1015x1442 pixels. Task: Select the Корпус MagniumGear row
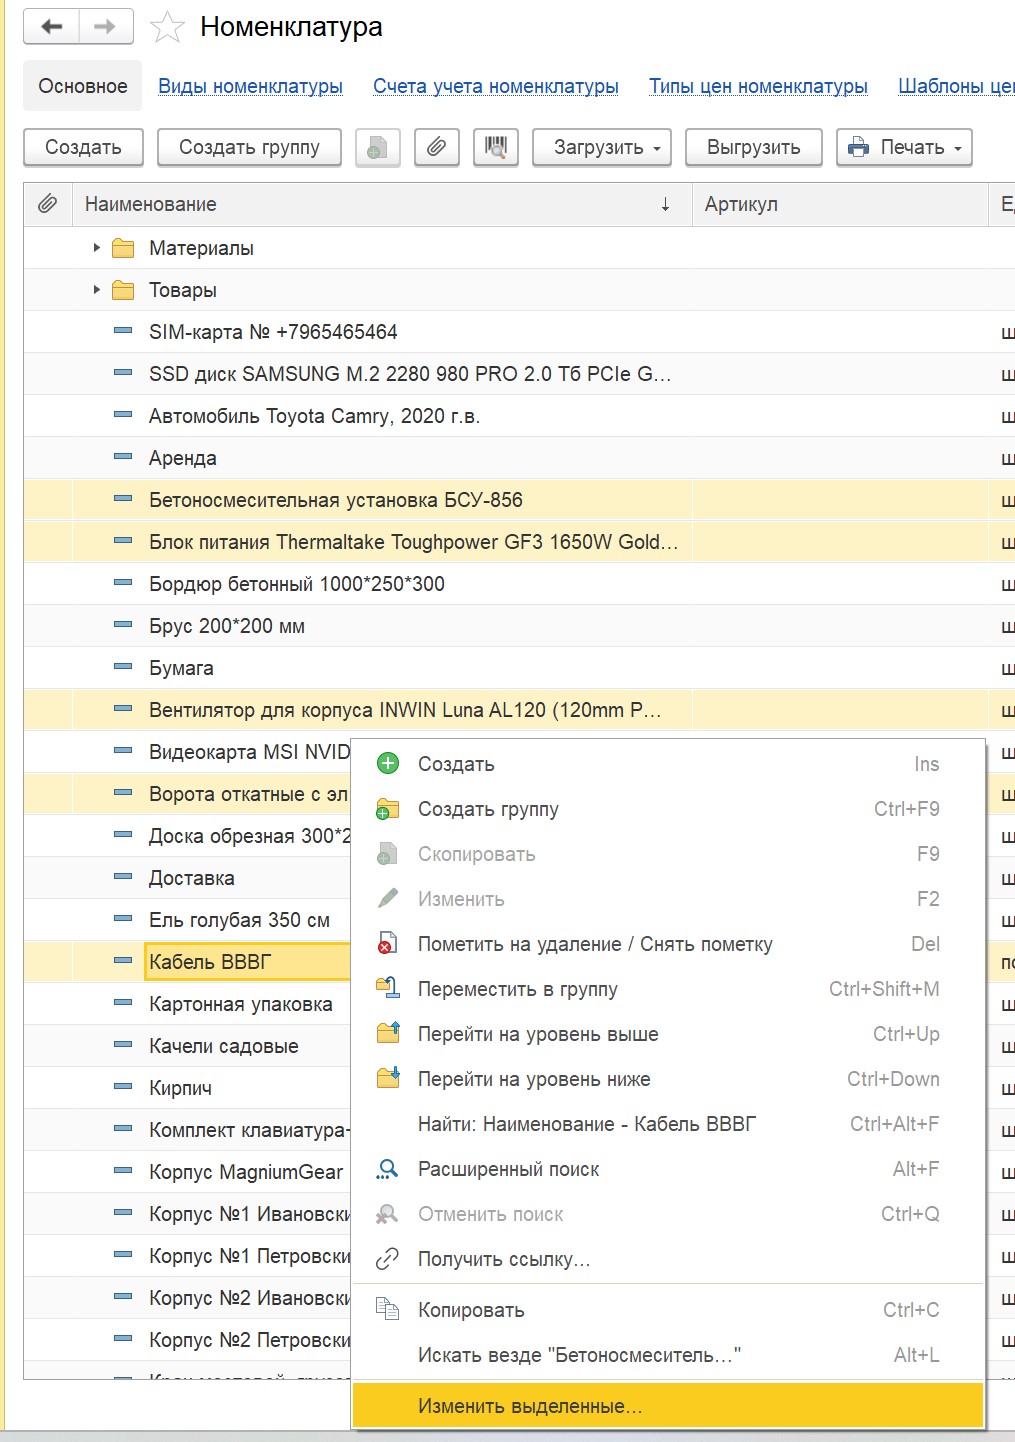(188, 1172)
